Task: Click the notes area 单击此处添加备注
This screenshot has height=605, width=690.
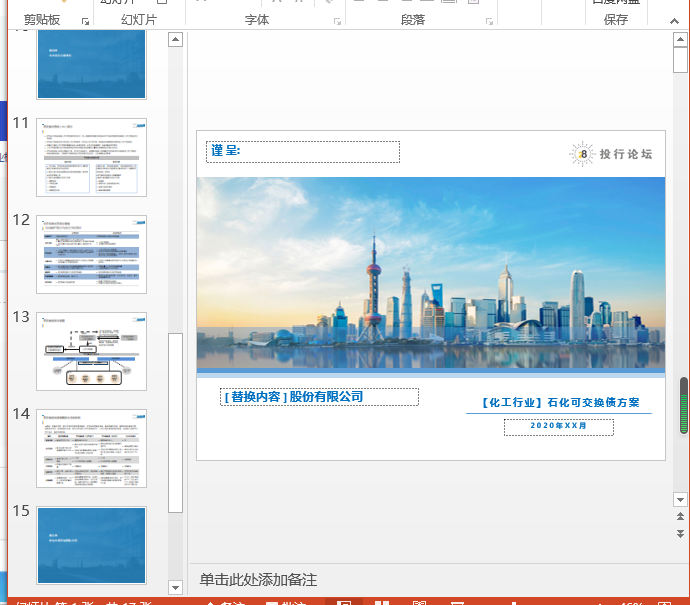Action: [258, 579]
